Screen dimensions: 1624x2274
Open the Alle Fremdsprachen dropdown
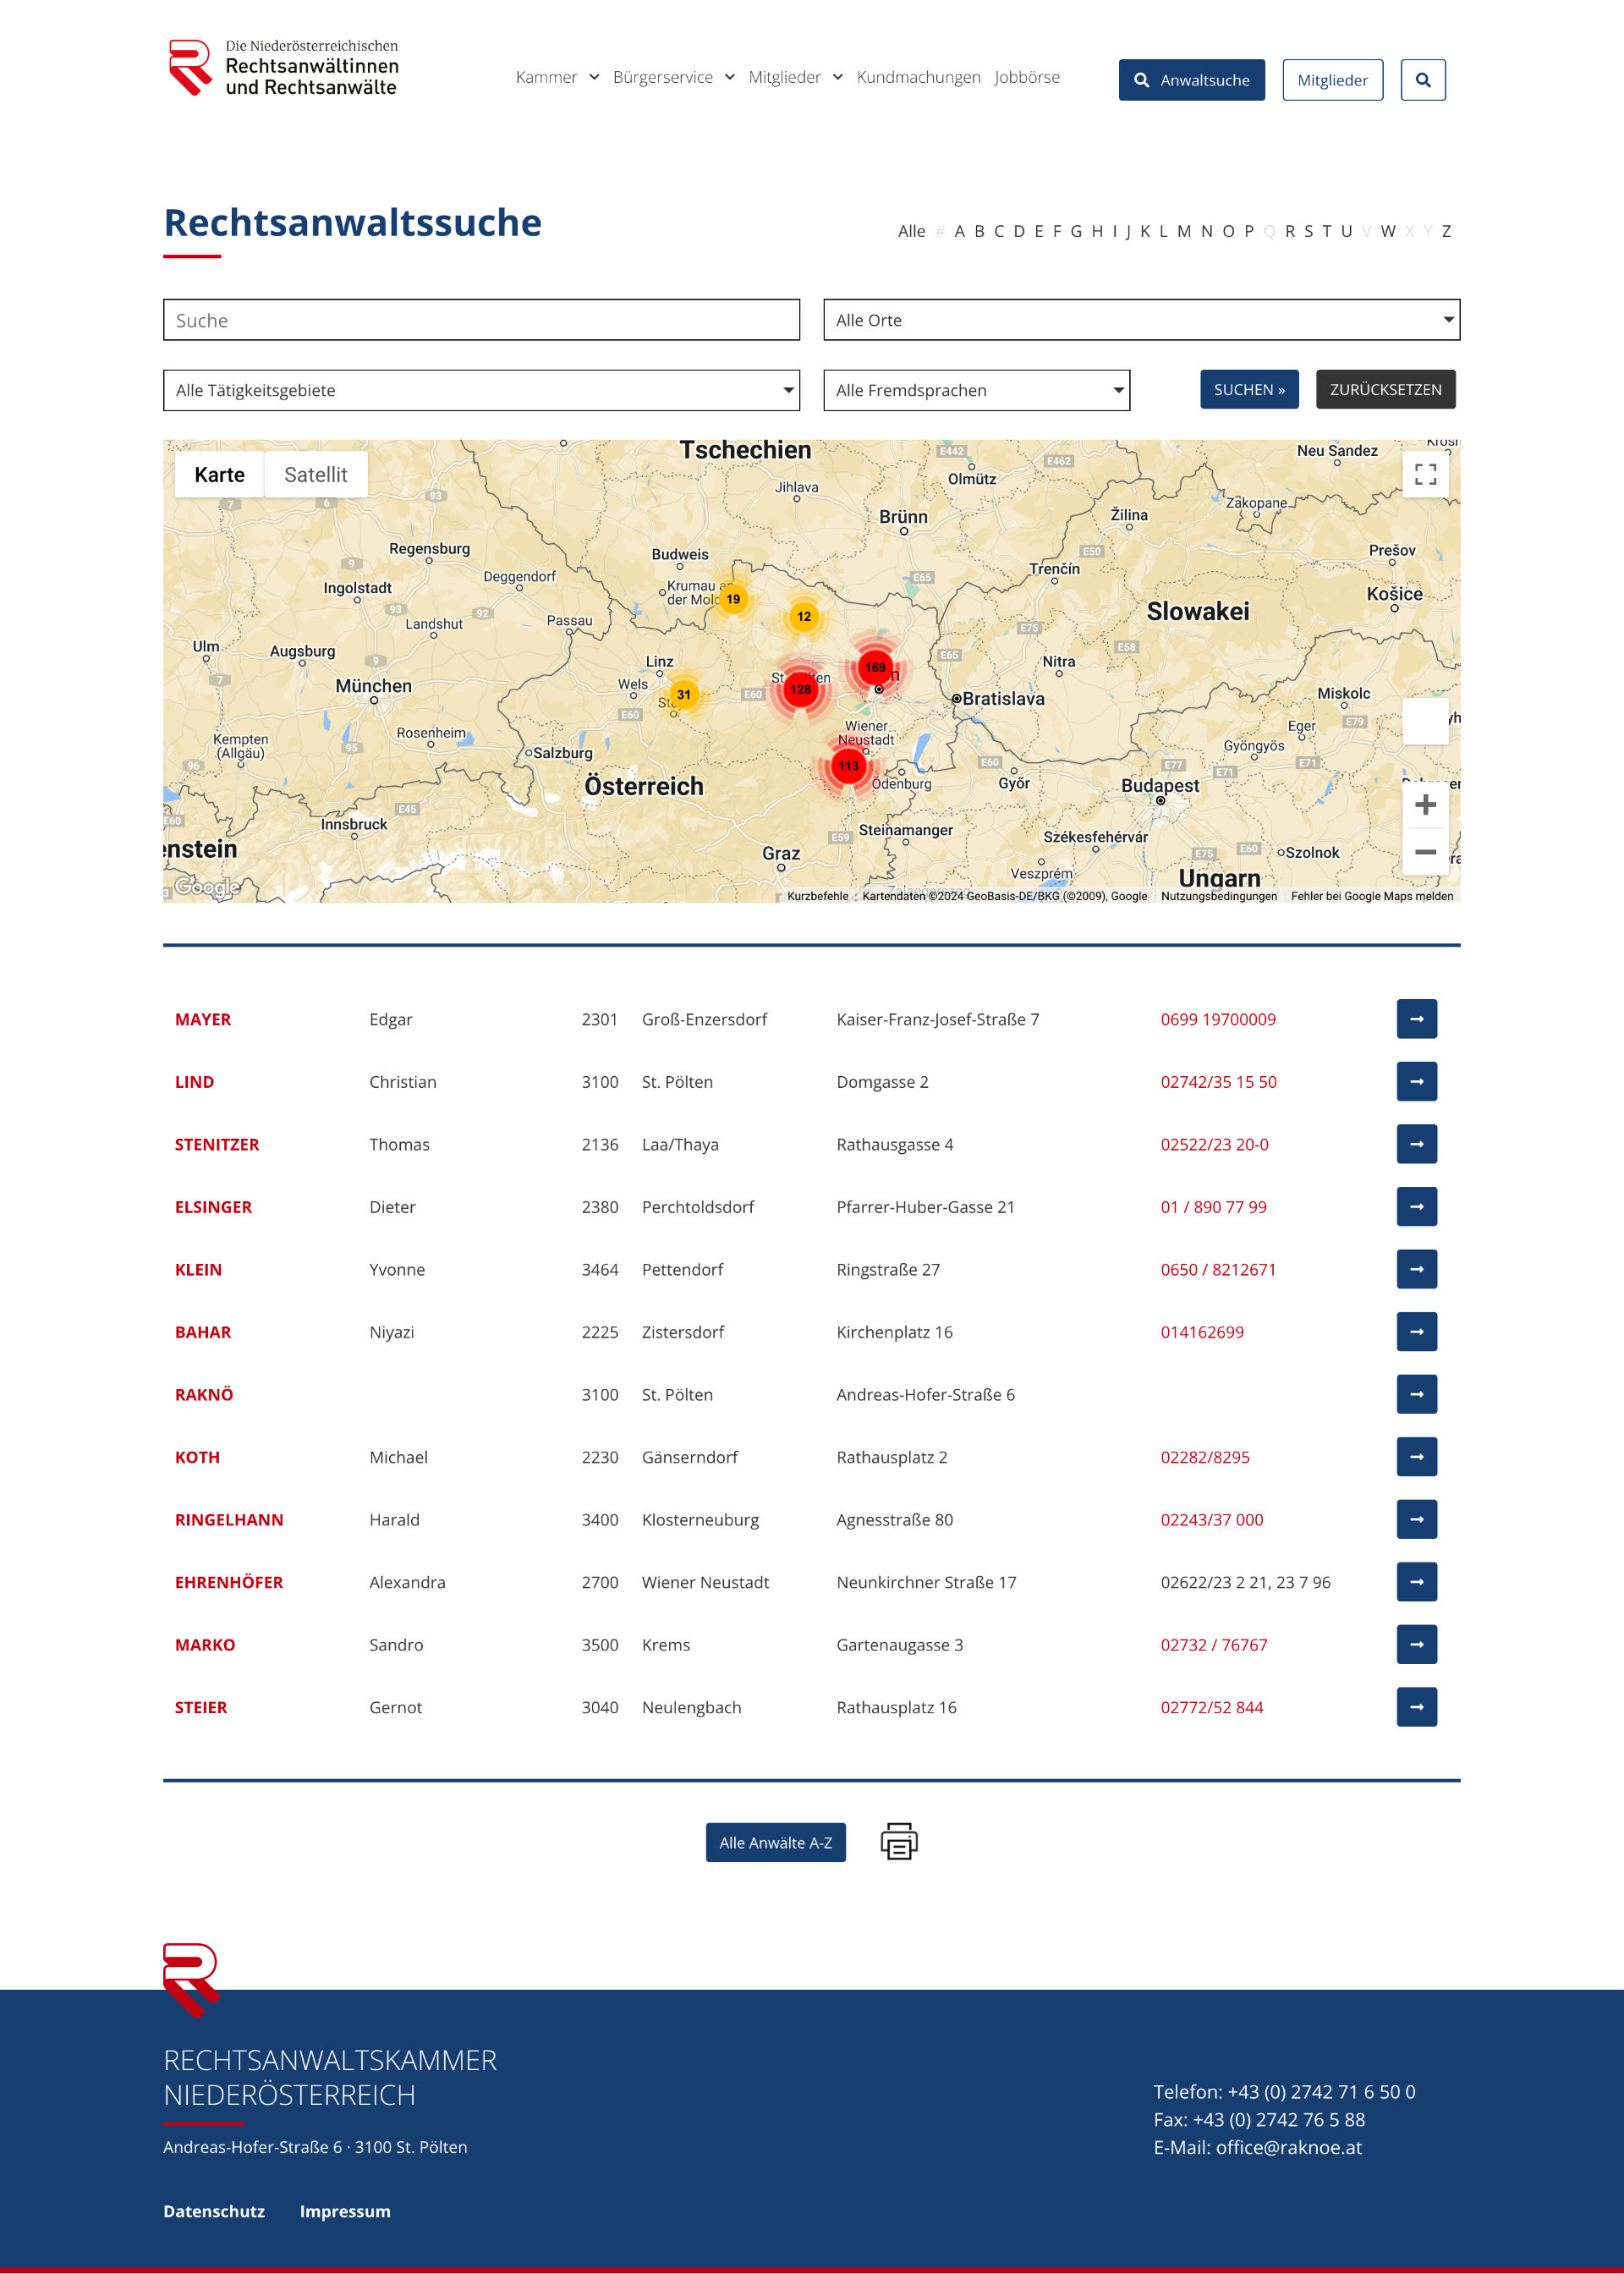(976, 390)
